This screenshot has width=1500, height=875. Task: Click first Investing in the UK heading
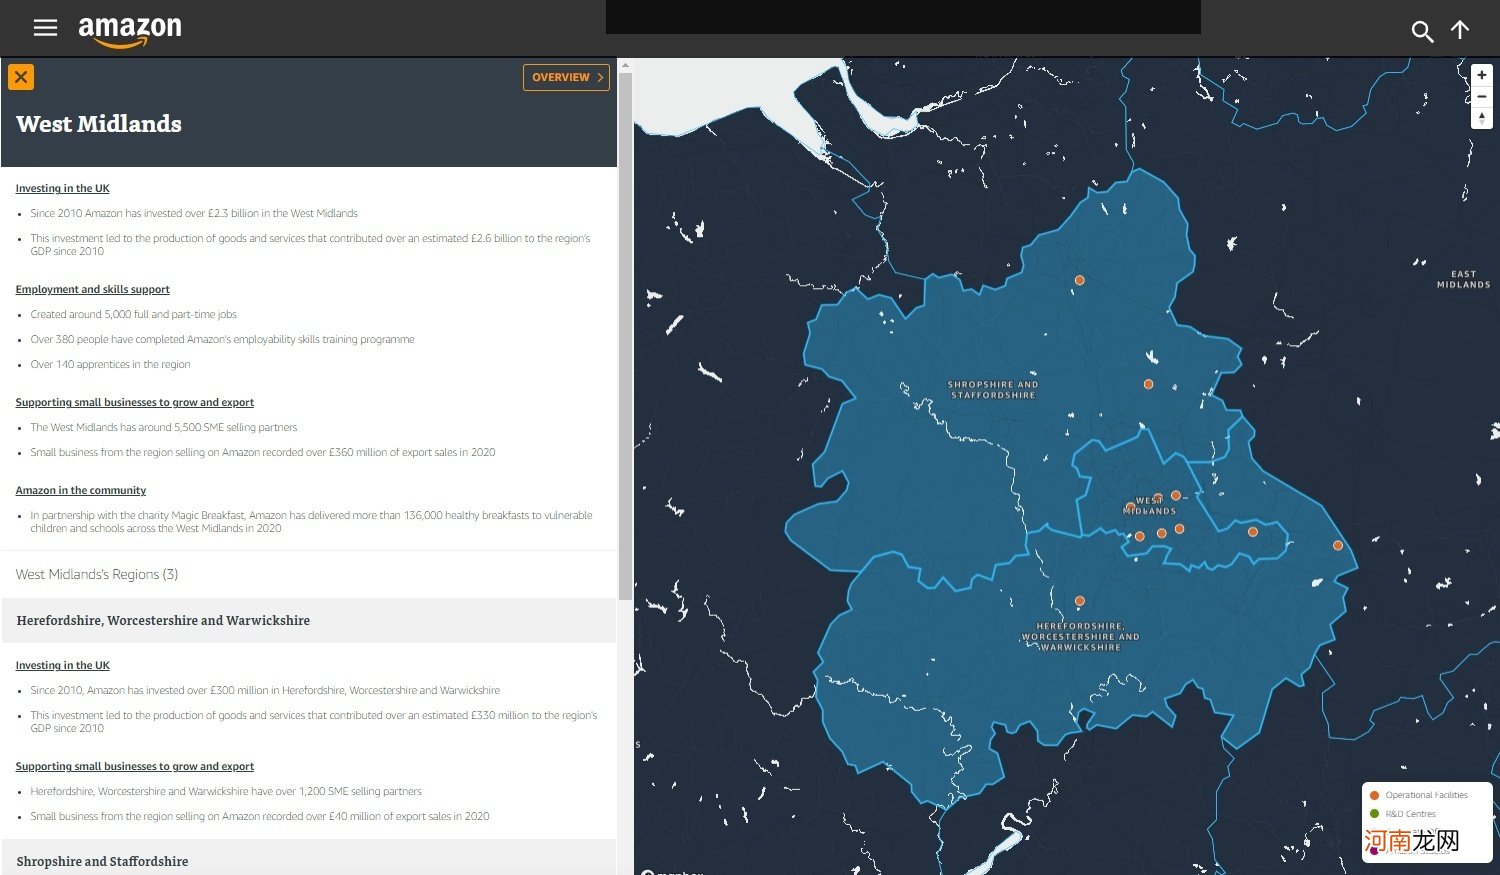[x=62, y=188]
